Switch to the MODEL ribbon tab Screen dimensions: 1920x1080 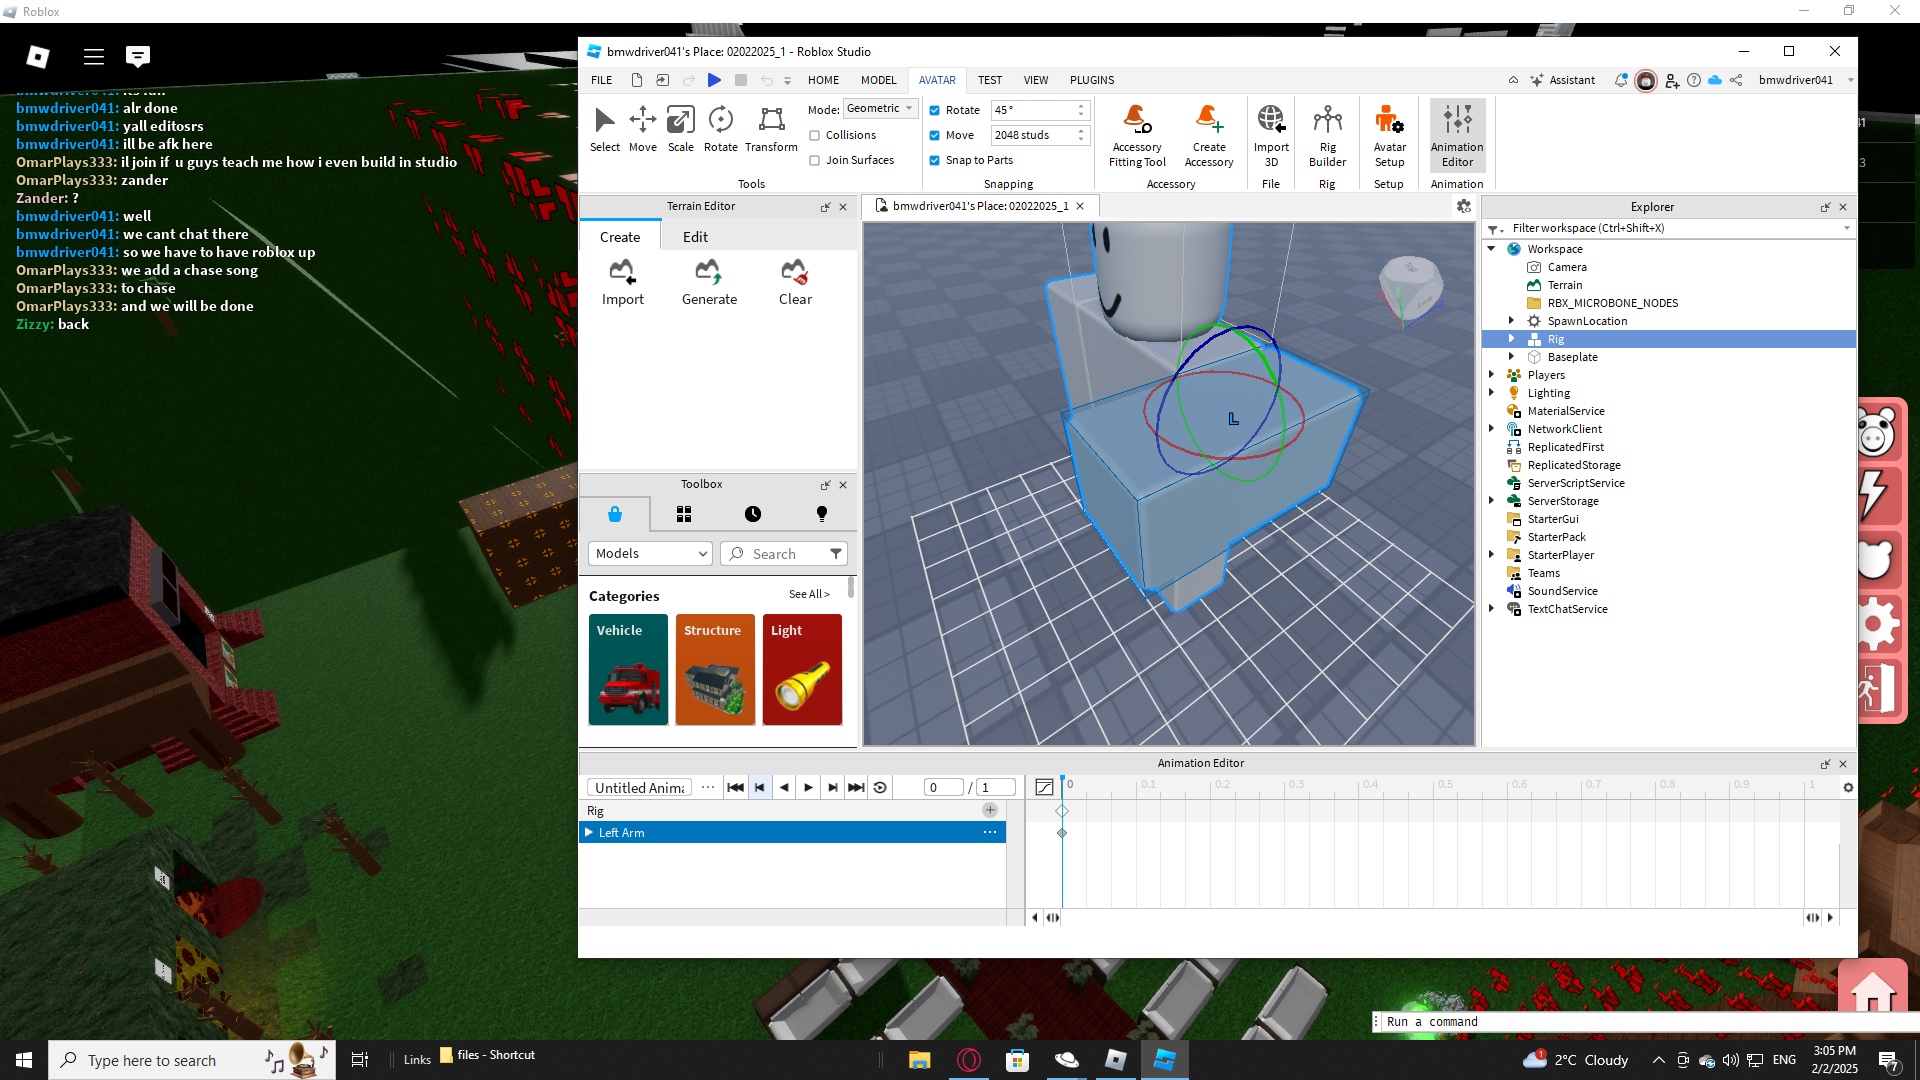pyautogui.click(x=878, y=80)
